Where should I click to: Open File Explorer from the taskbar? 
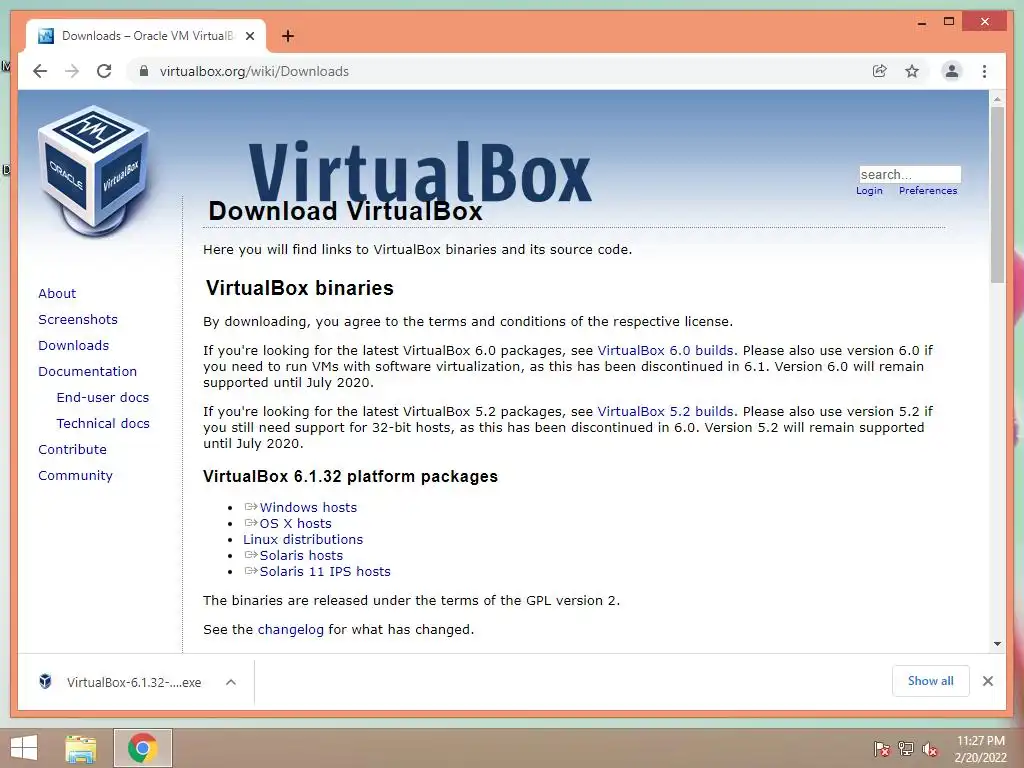[80, 748]
